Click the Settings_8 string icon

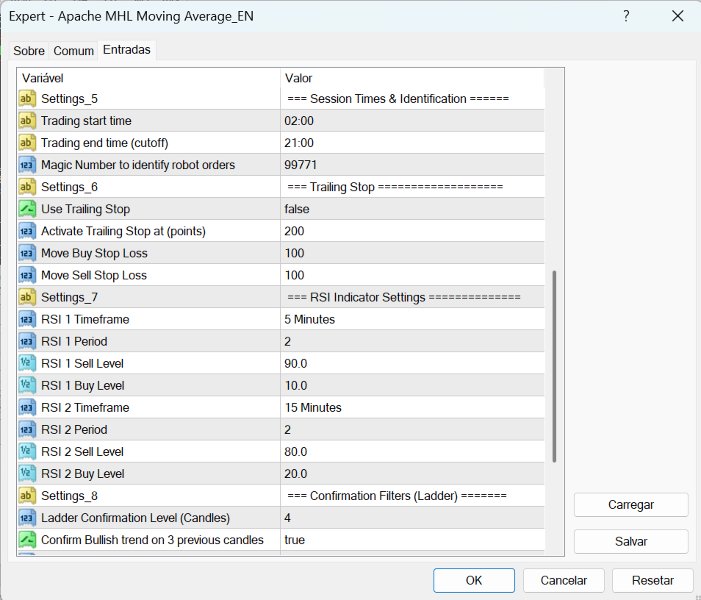[x=27, y=496]
